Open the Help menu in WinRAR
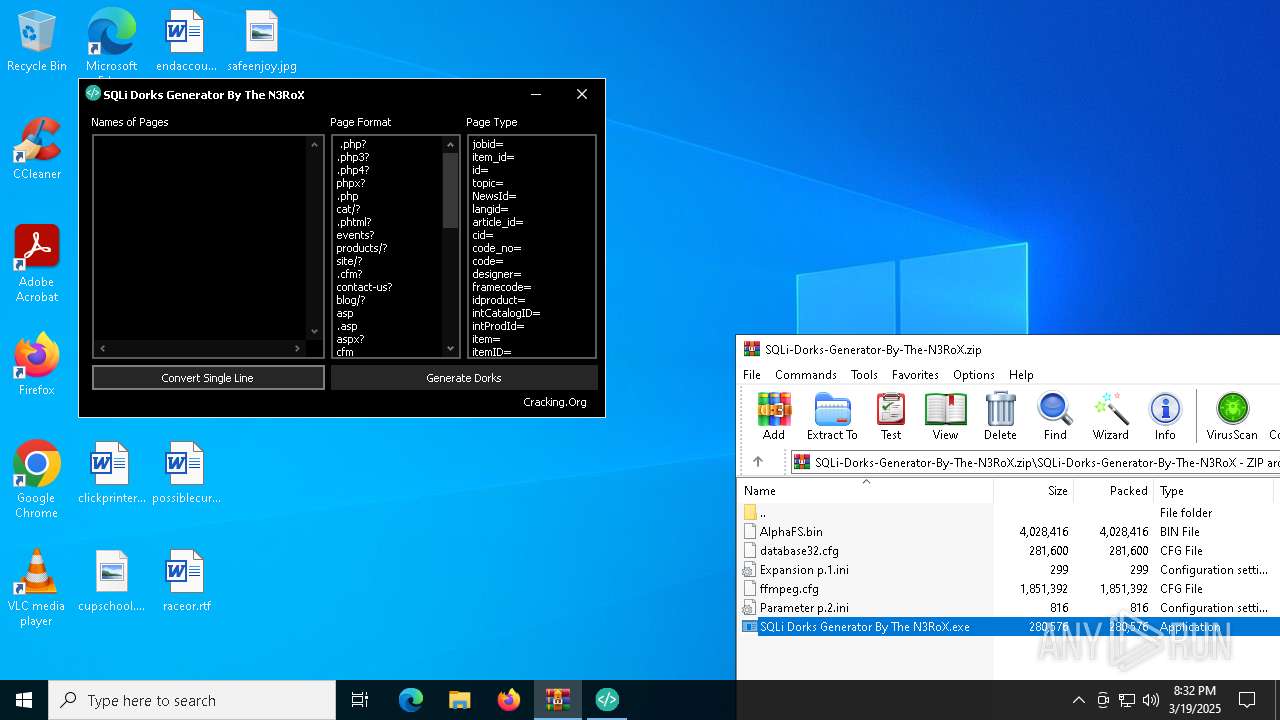This screenshot has height=720, width=1280. click(x=1021, y=374)
